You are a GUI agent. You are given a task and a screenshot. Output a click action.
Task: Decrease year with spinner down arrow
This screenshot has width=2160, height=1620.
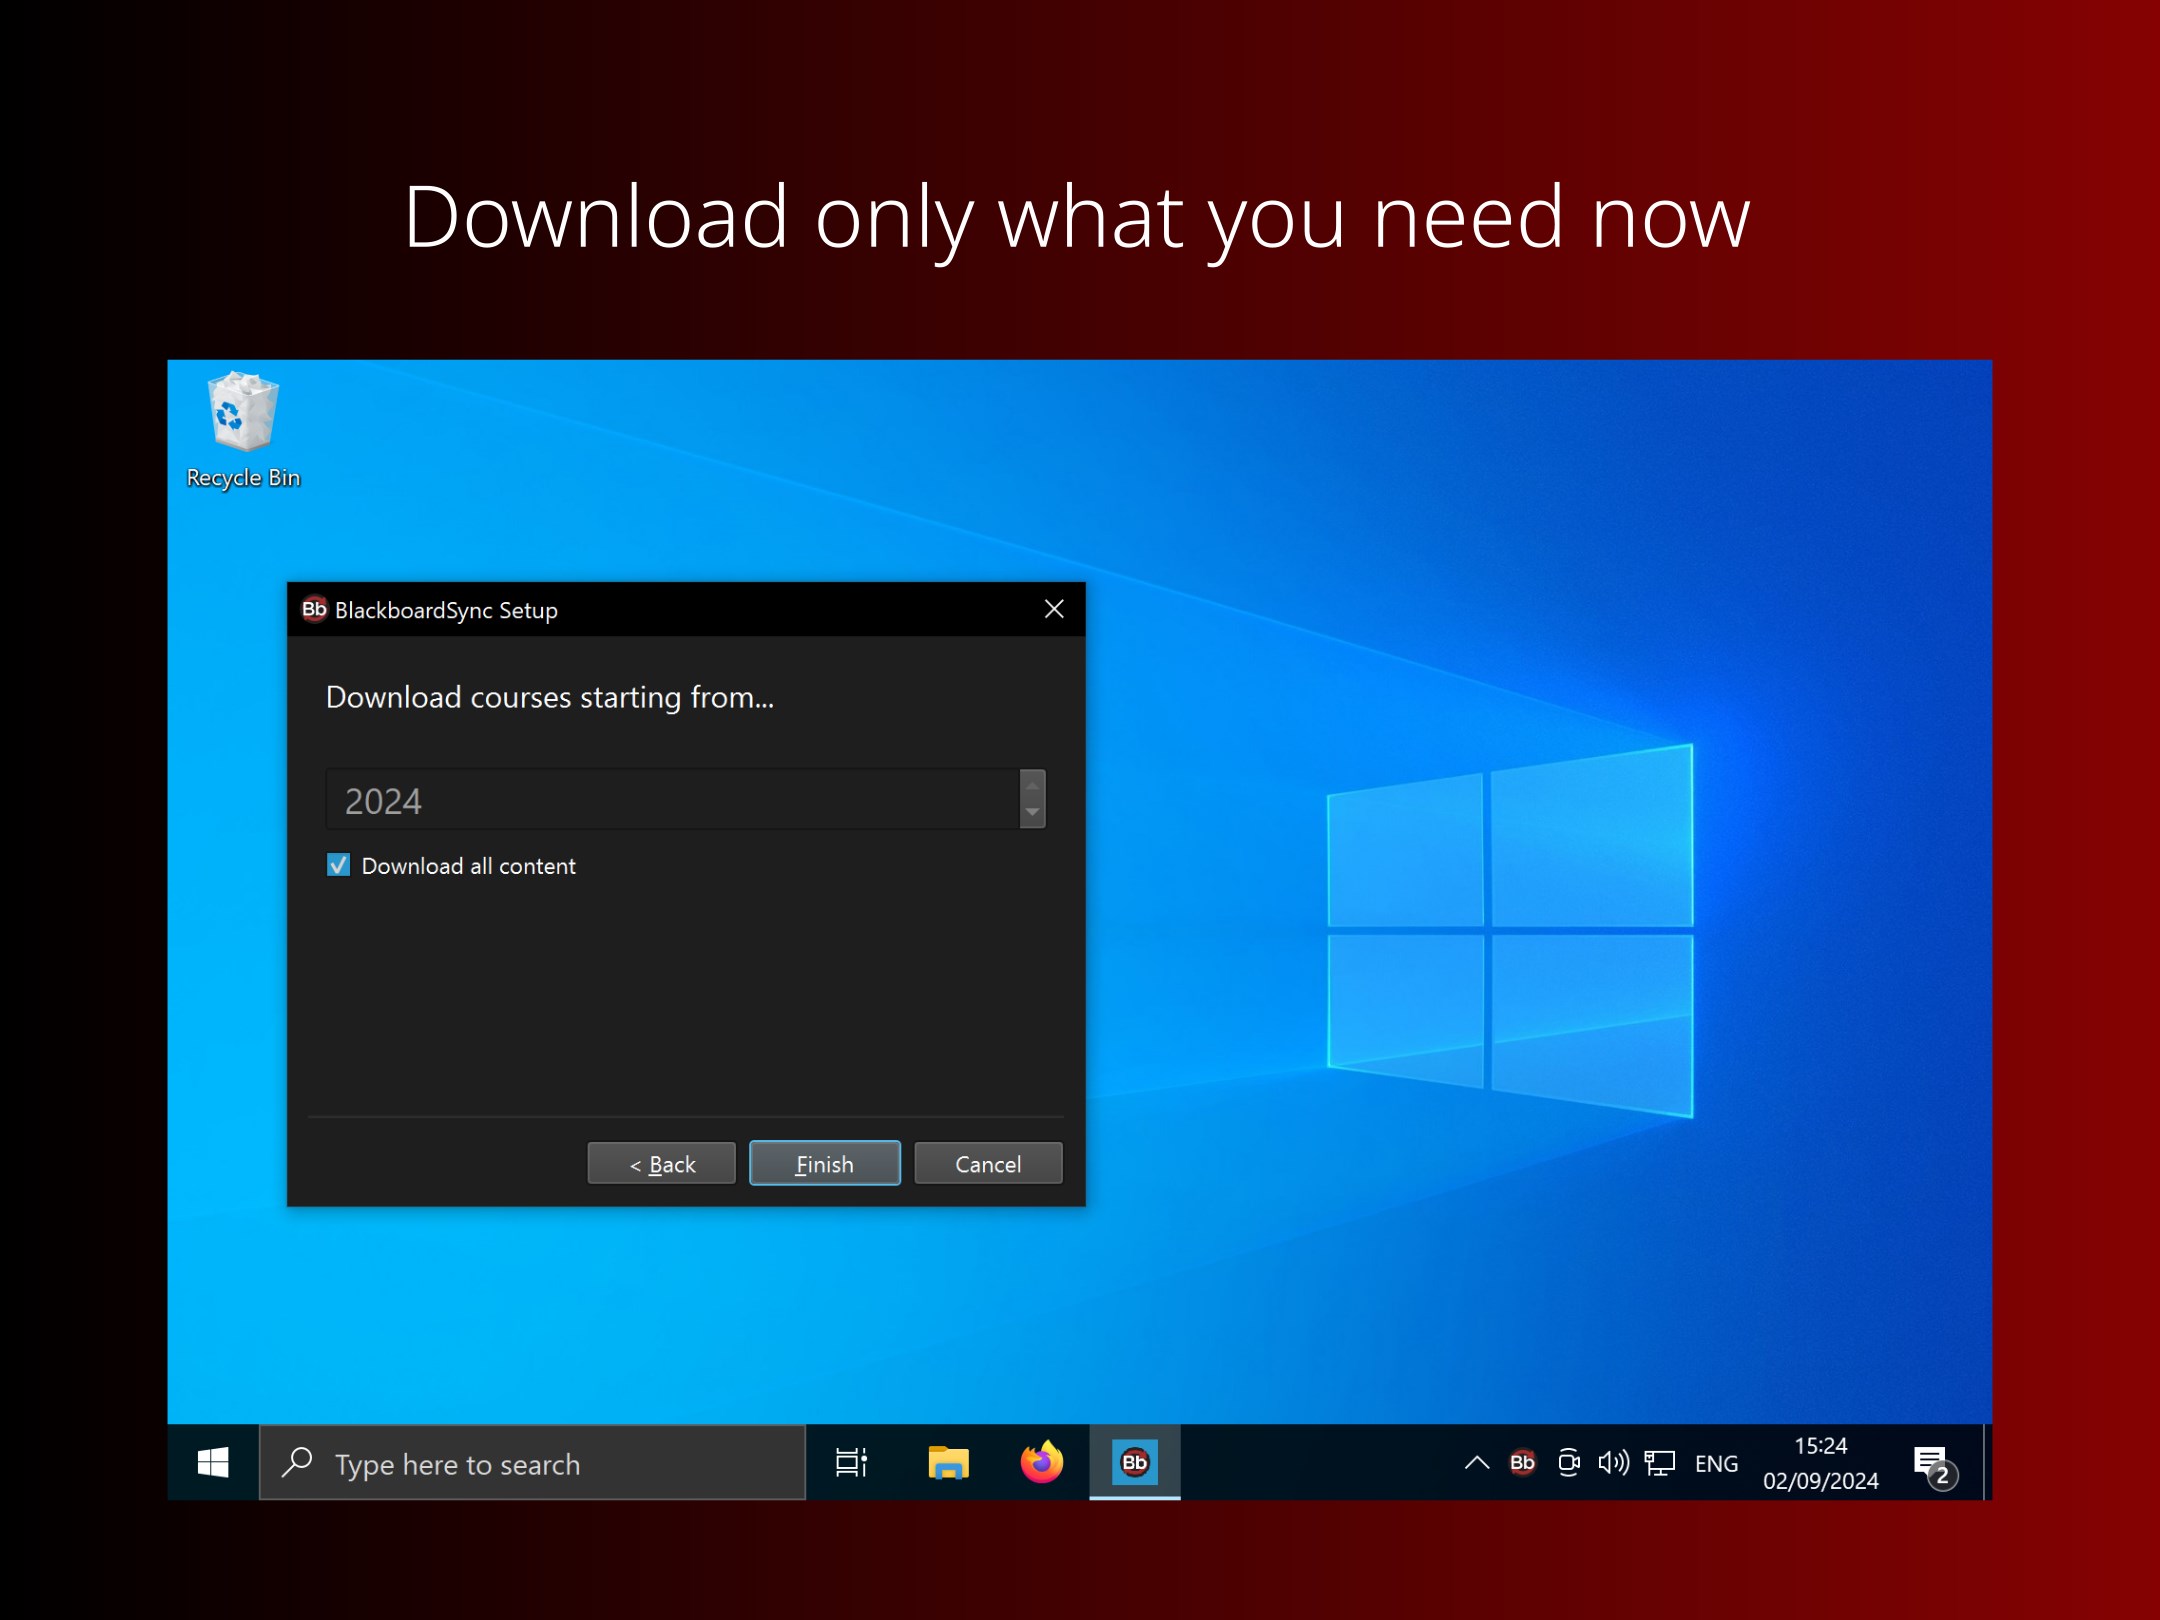tap(1032, 813)
